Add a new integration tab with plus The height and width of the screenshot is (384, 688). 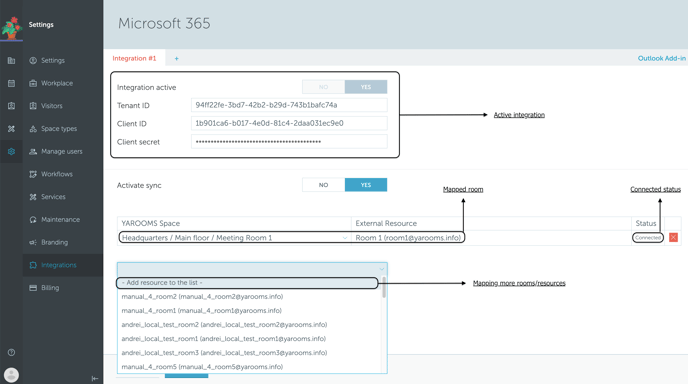tap(176, 58)
